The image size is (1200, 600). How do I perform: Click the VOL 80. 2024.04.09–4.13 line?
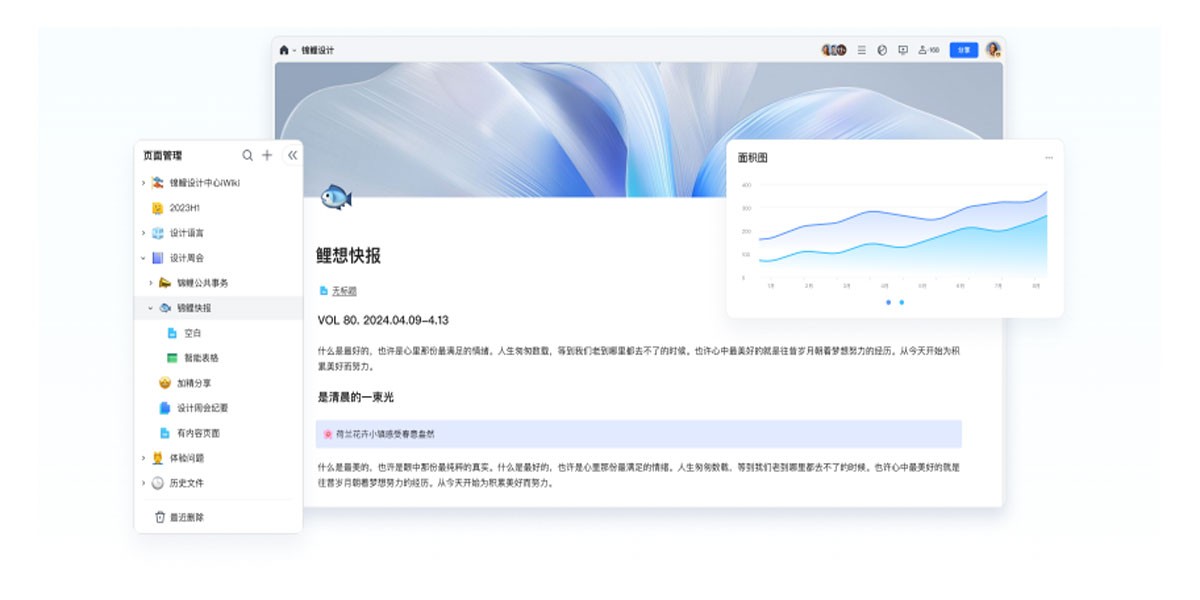383,321
